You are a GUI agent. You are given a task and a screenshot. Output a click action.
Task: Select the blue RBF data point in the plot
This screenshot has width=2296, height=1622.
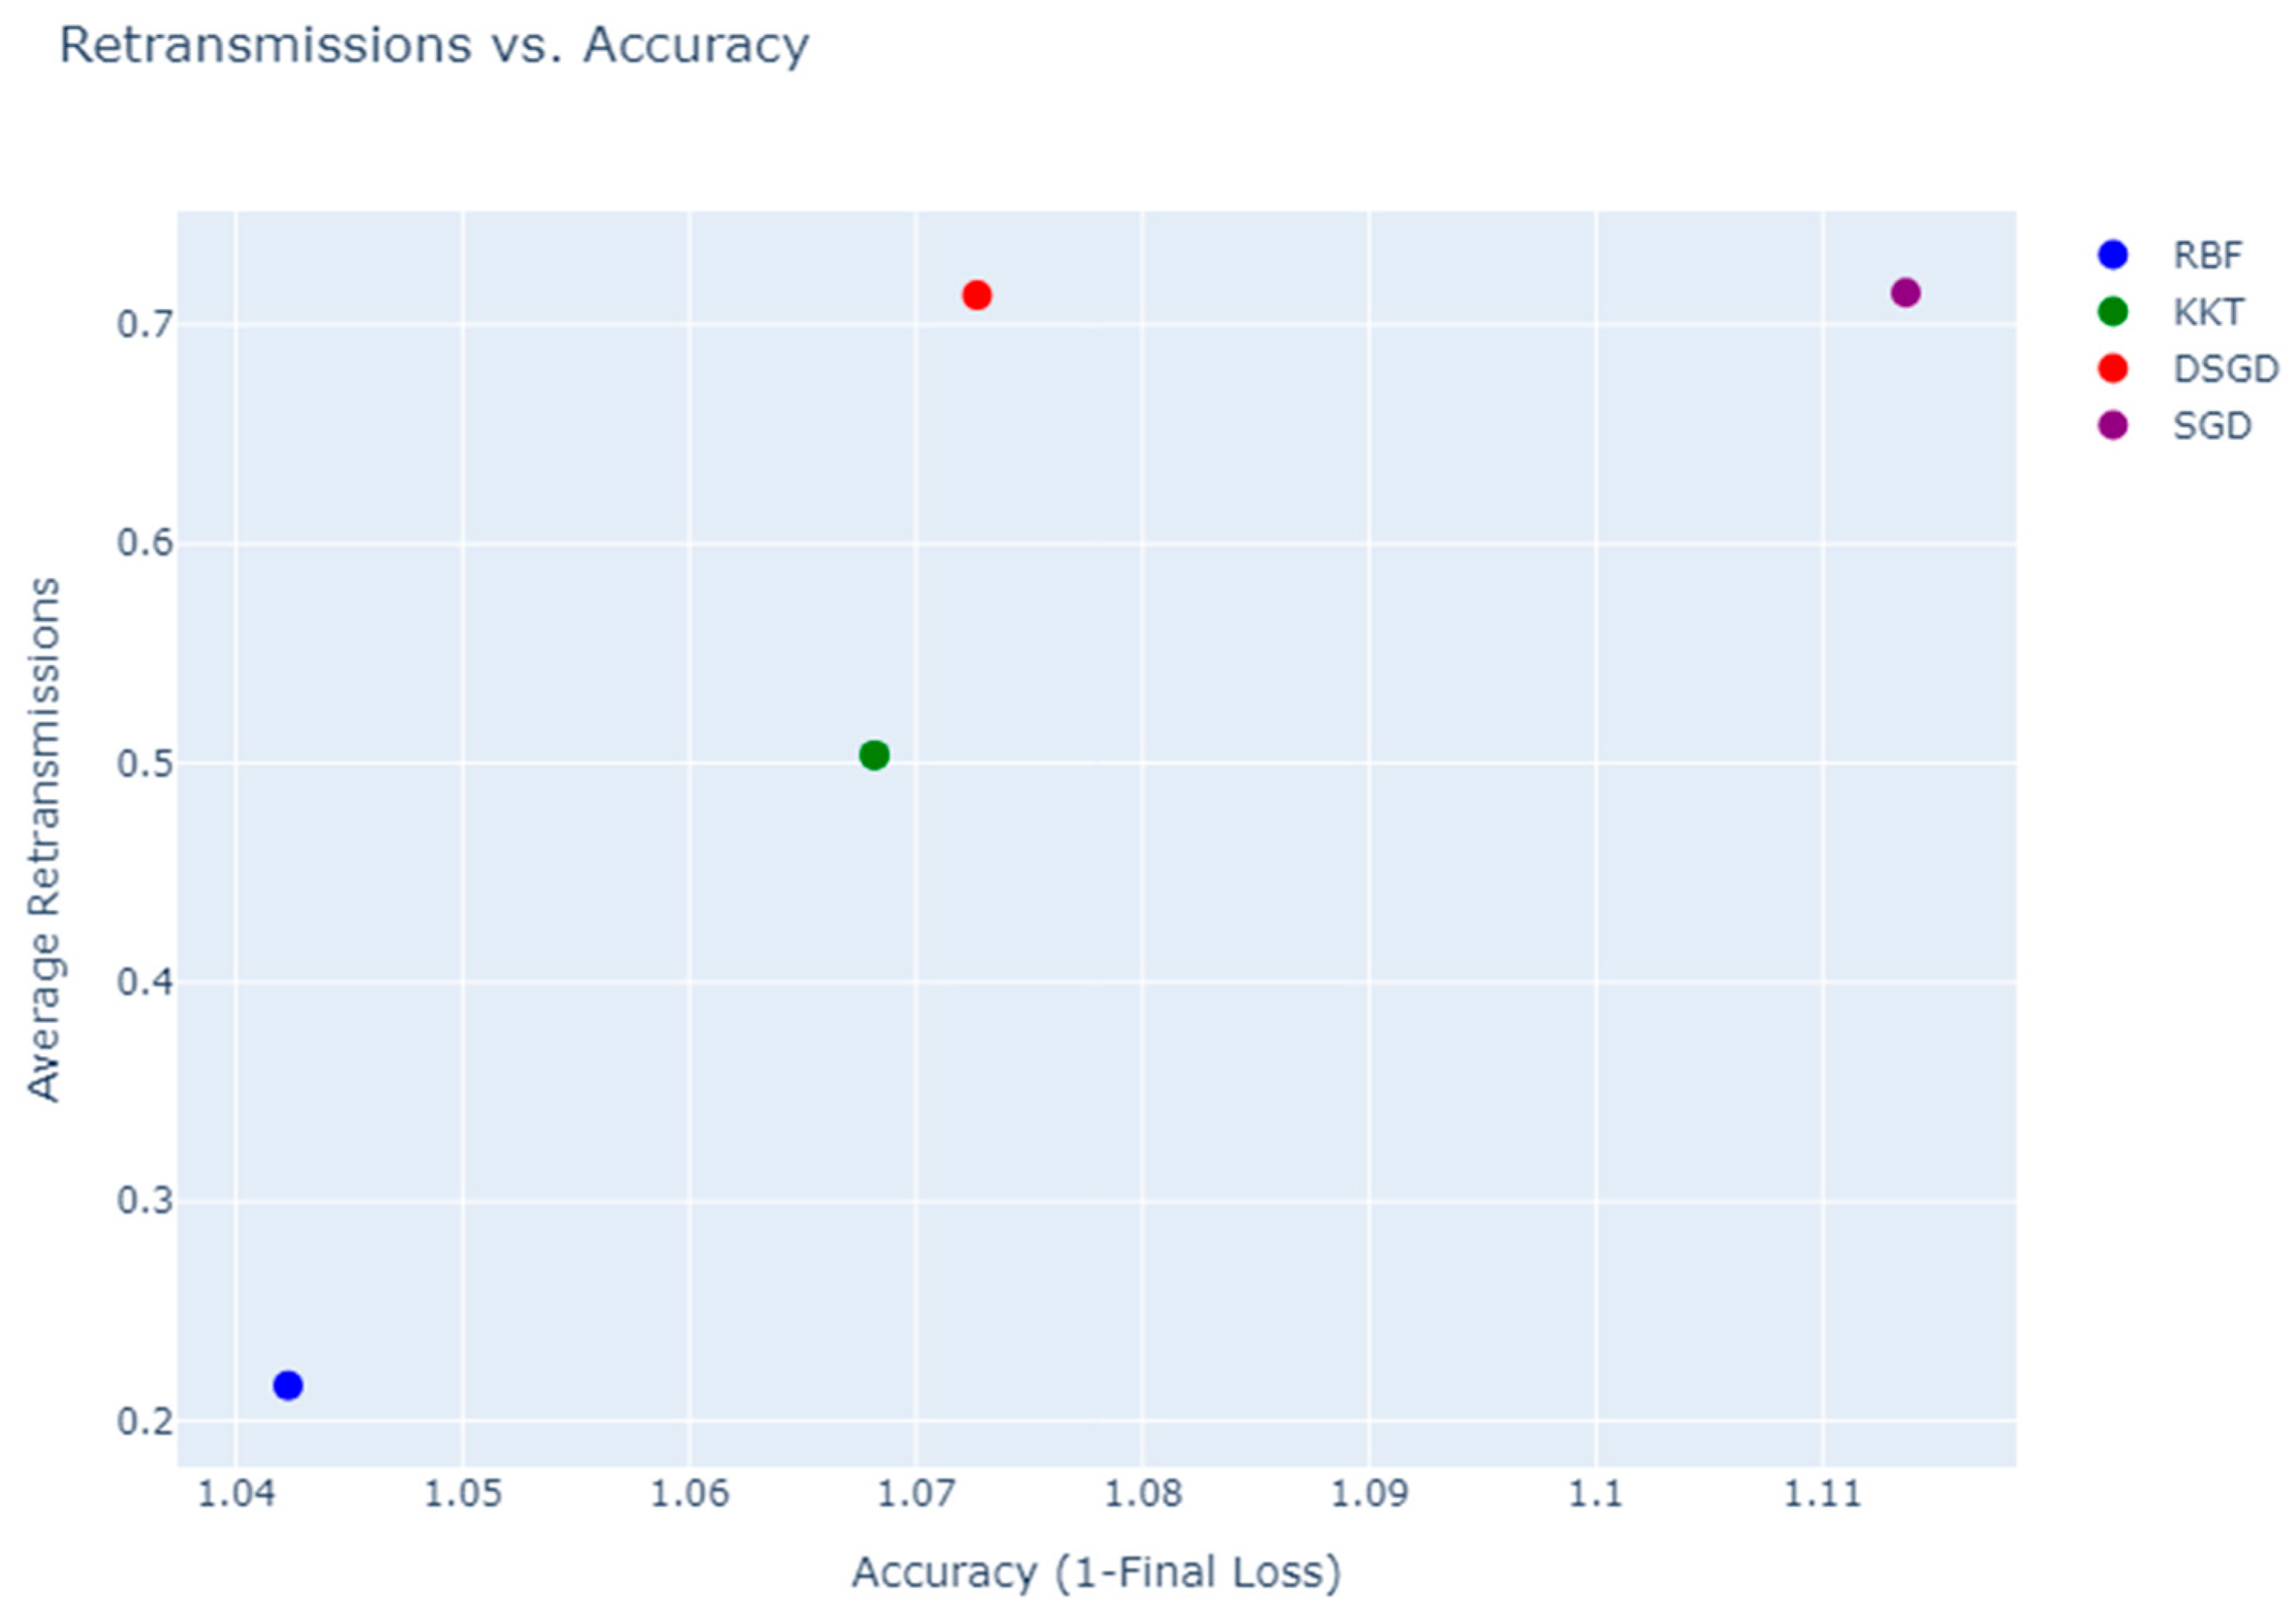[288, 1385]
